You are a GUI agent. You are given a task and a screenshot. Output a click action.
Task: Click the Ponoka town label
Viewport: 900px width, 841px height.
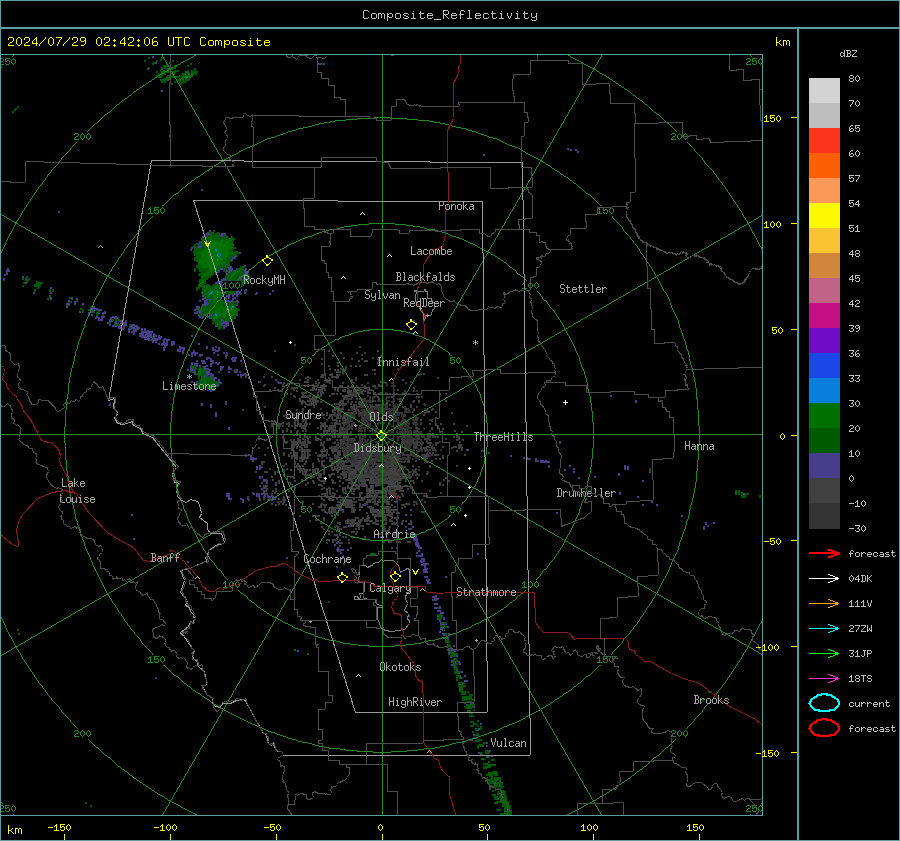point(456,206)
